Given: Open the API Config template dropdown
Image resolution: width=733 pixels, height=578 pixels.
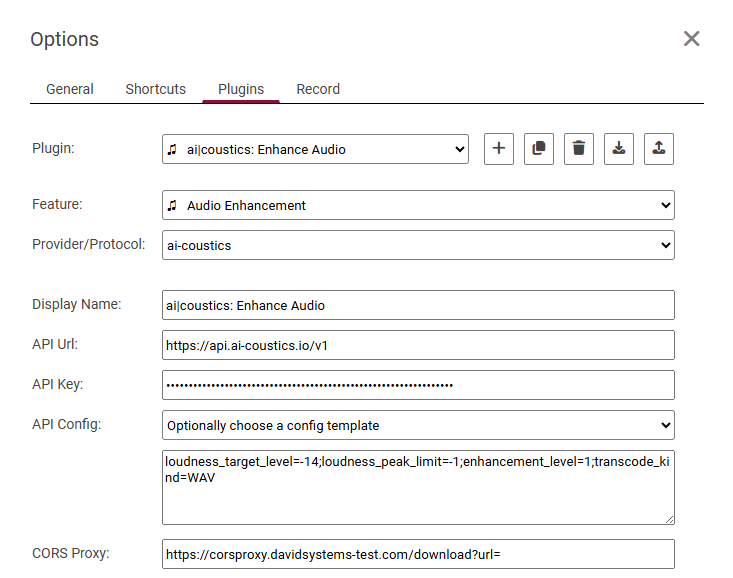Looking at the screenshot, I should click(x=418, y=425).
